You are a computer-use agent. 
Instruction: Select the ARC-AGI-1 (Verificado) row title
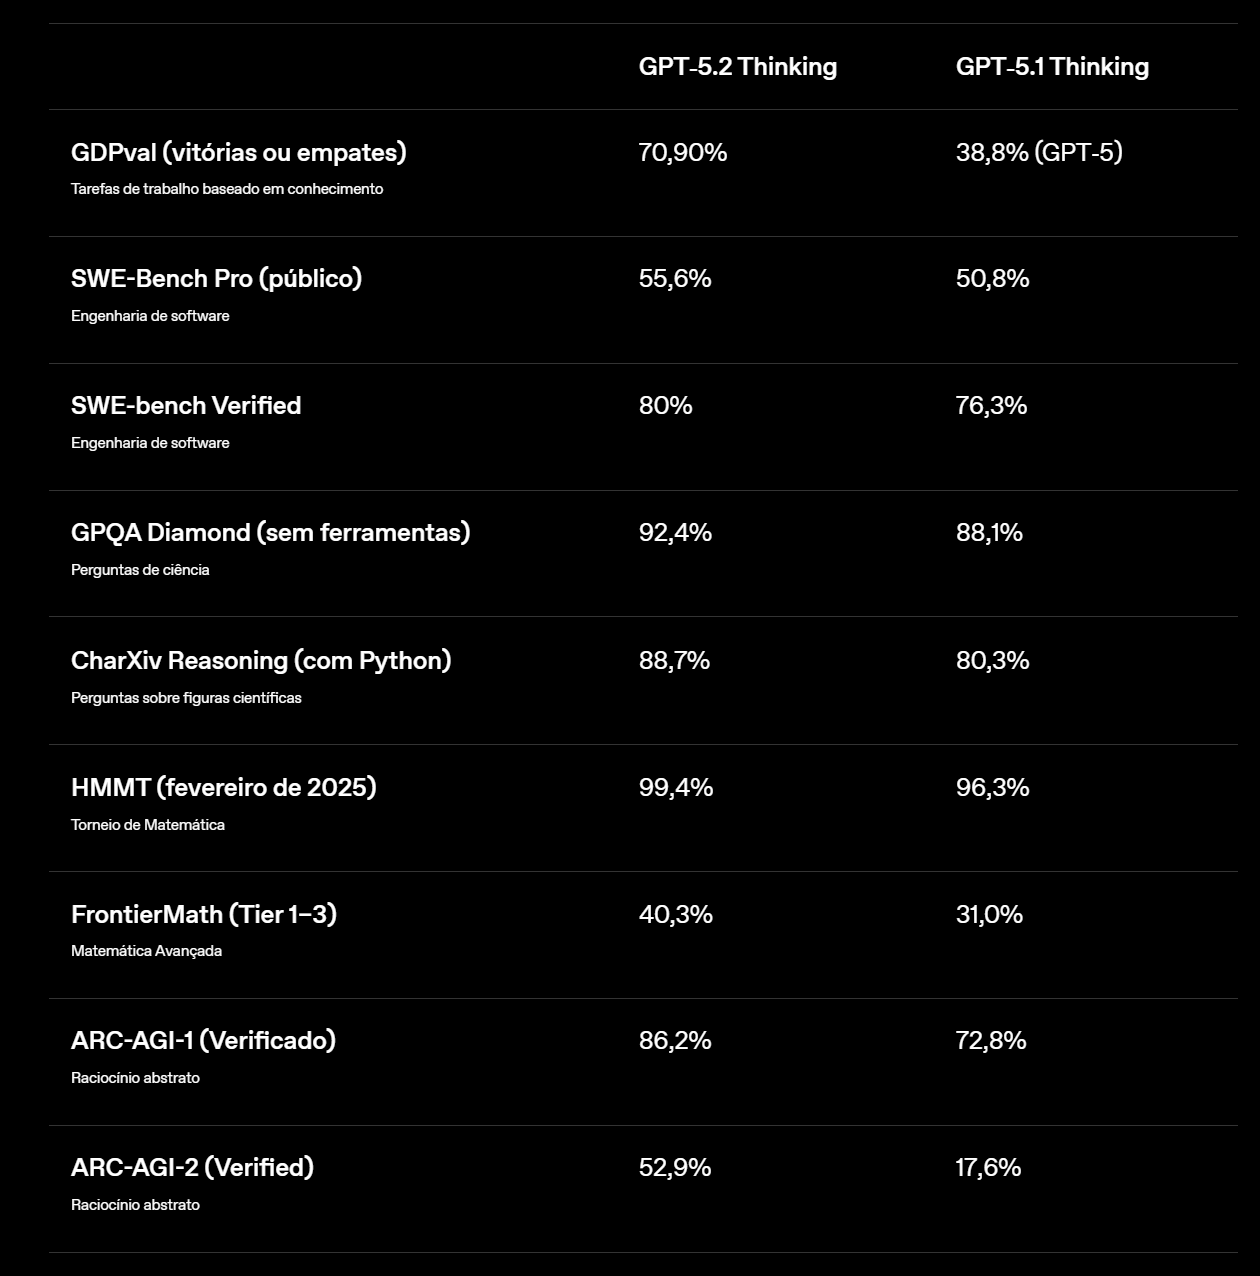(x=203, y=1040)
